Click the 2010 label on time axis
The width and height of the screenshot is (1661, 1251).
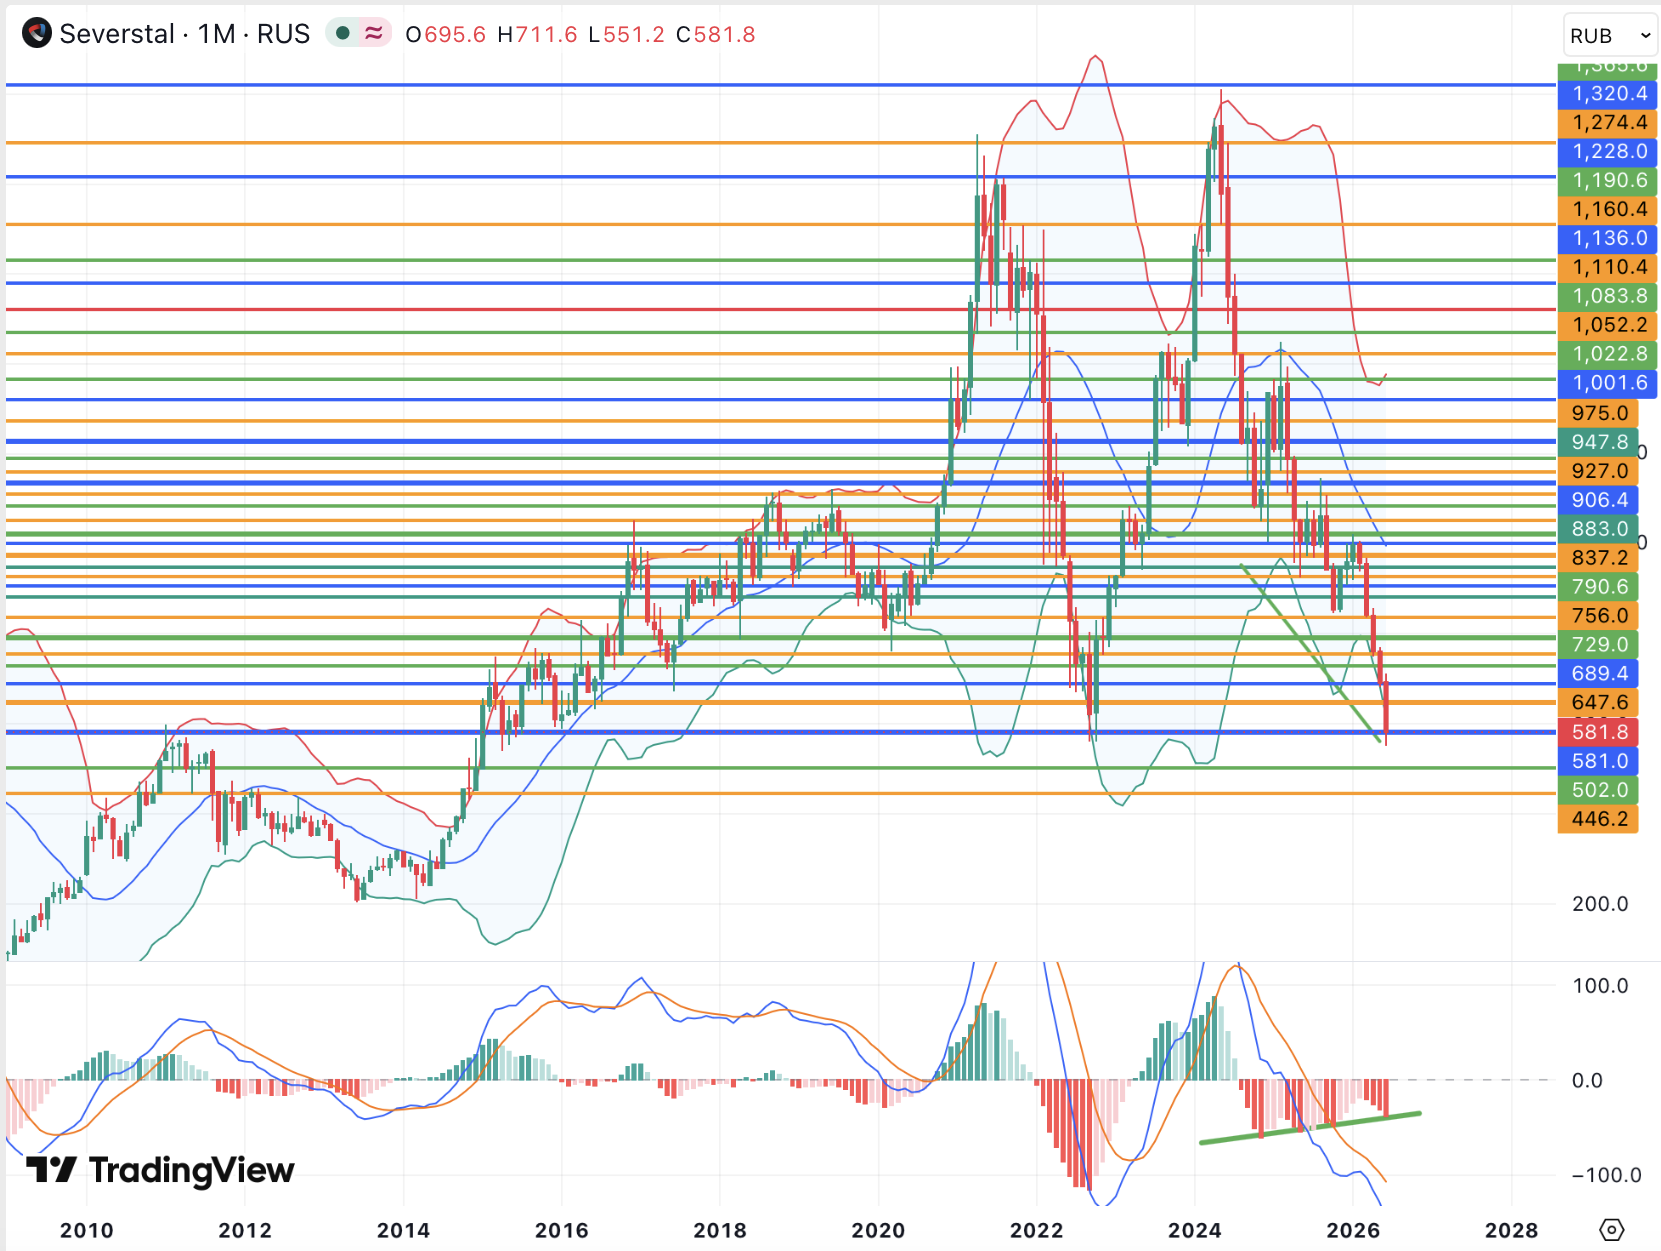point(87,1230)
